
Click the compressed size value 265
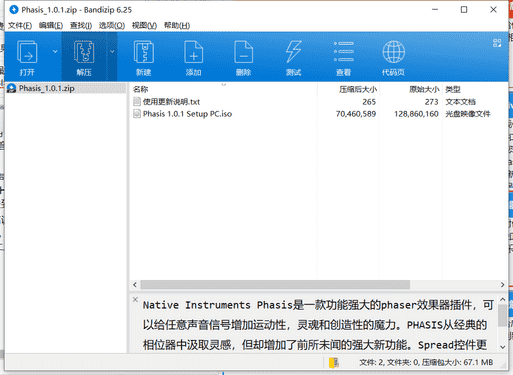pos(369,102)
